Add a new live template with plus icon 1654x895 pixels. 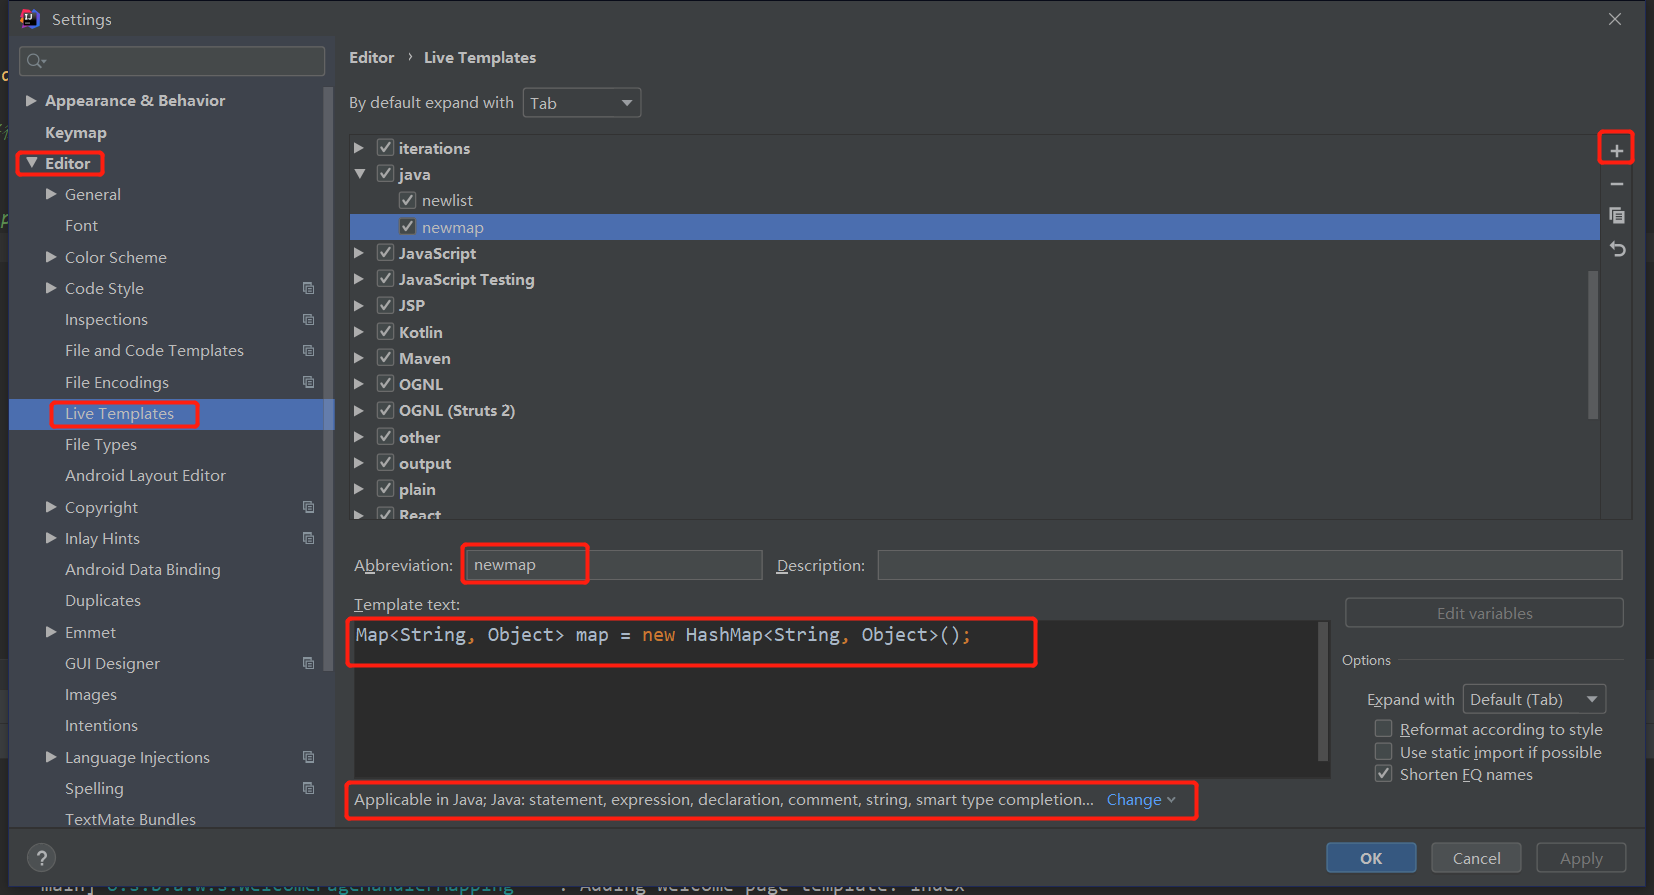pos(1616,150)
